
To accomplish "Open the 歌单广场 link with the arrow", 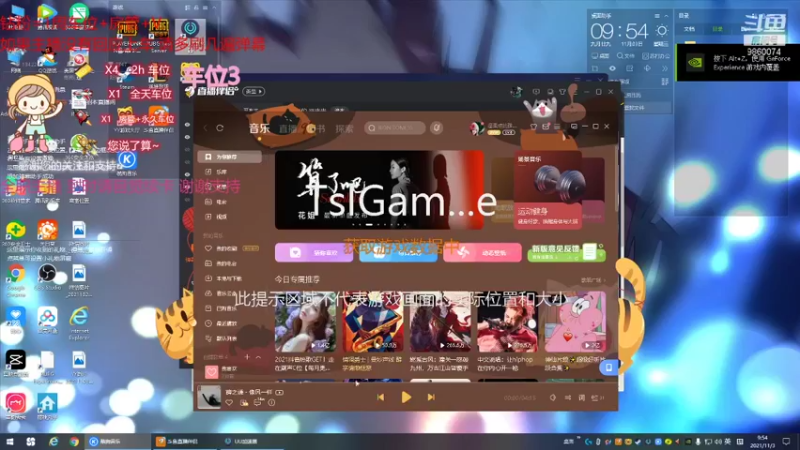I will pyautogui.click(x=593, y=280).
